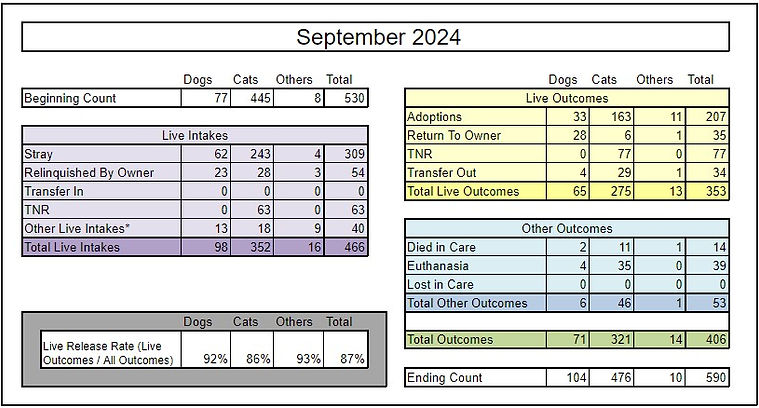Select the Live Release Rate description cell
The image size is (759, 408).
tap(108, 353)
